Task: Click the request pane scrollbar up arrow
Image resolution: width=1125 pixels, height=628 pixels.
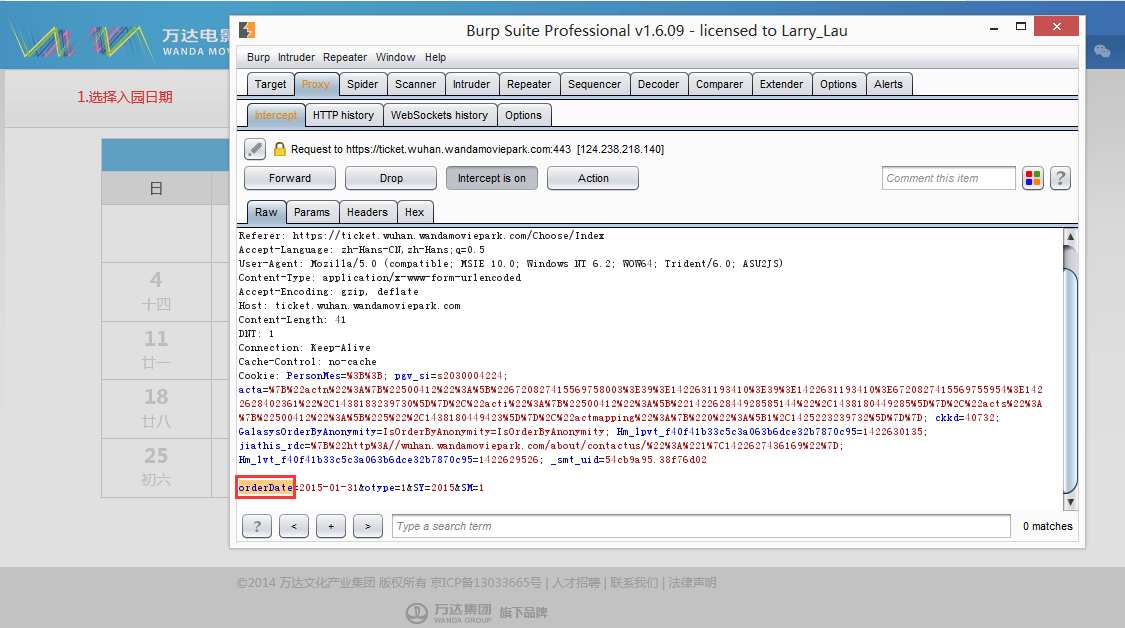Action: pos(1070,236)
